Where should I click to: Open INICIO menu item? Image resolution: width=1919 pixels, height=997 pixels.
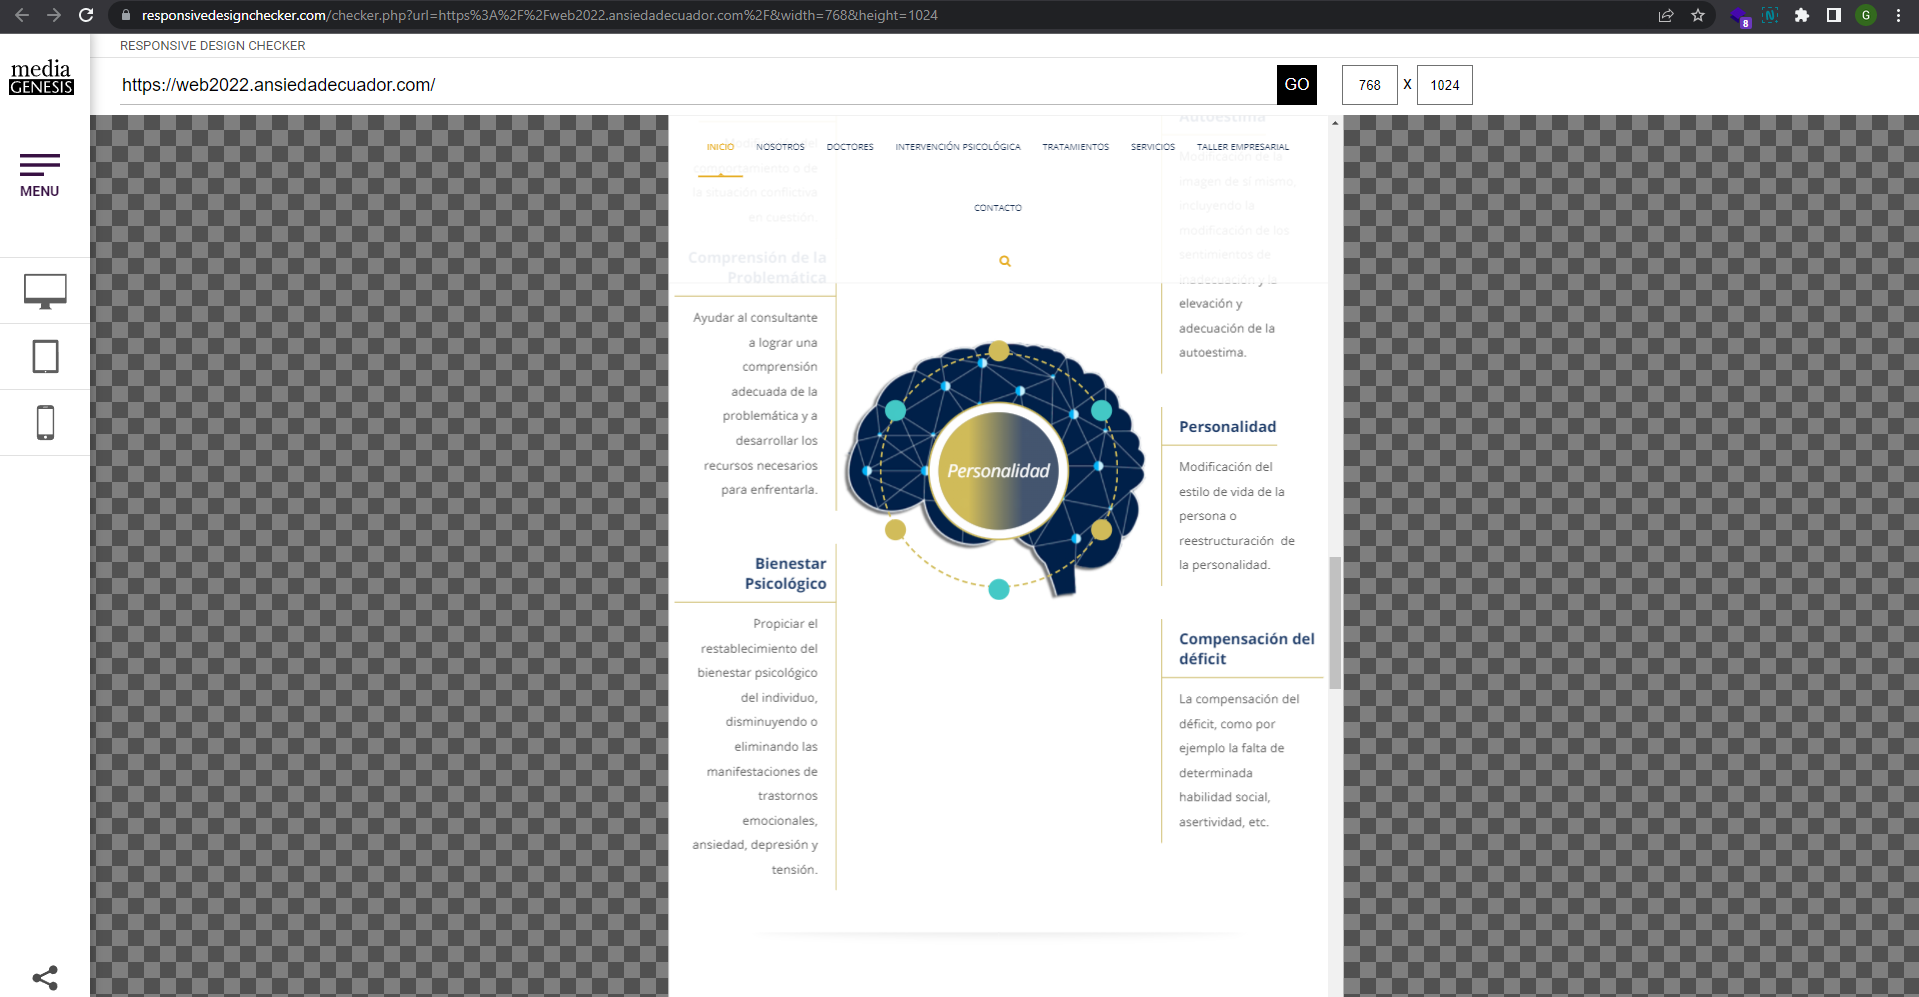click(x=720, y=147)
